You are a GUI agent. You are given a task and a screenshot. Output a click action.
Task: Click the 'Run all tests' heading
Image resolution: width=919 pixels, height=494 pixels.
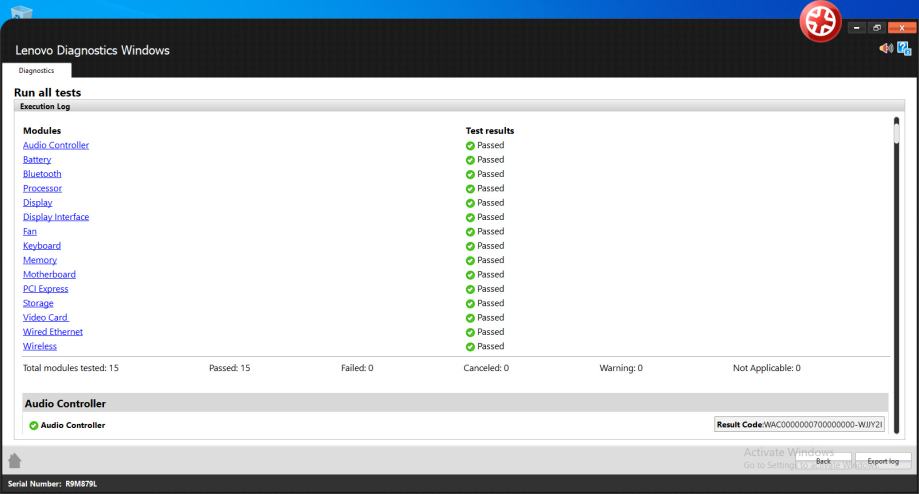point(47,93)
